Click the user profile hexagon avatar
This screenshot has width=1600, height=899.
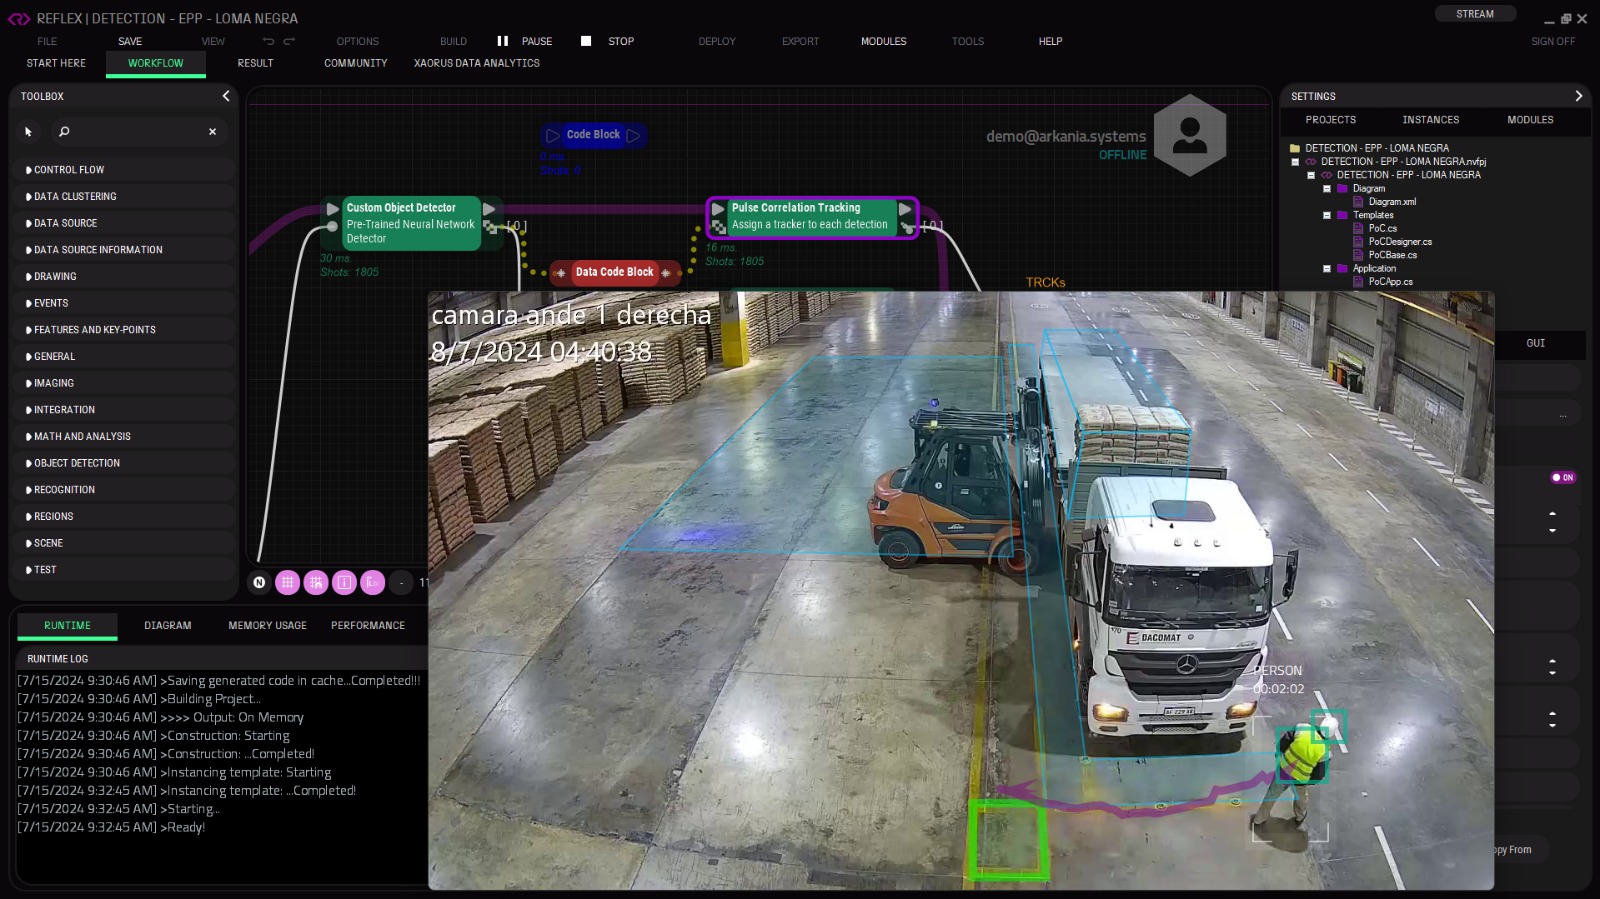pos(1189,135)
